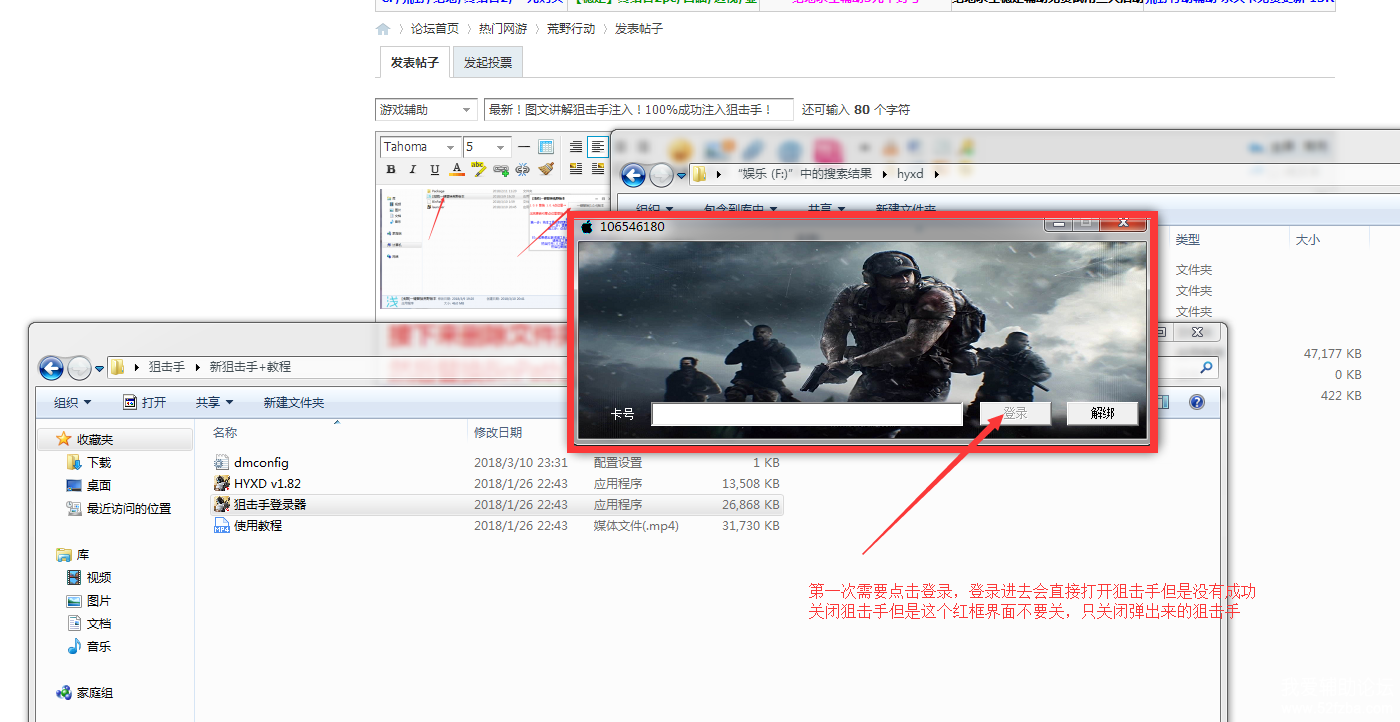
Task: Click hyxd in the search results address bar
Action: pyautogui.click(x=910, y=174)
